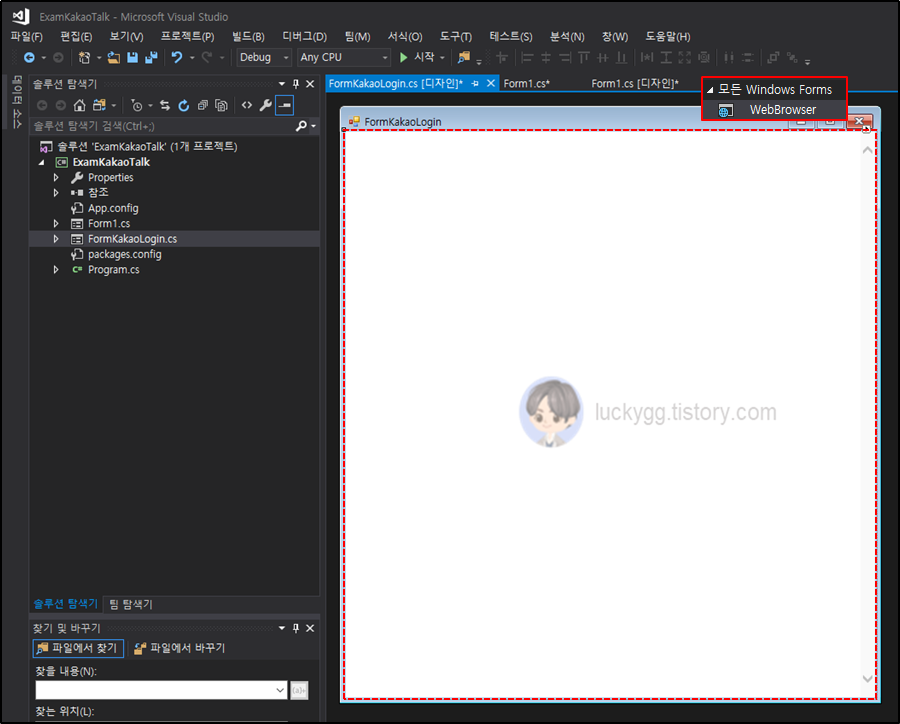Click the Solution Explorer search box
This screenshot has width=900, height=724.
[162, 126]
